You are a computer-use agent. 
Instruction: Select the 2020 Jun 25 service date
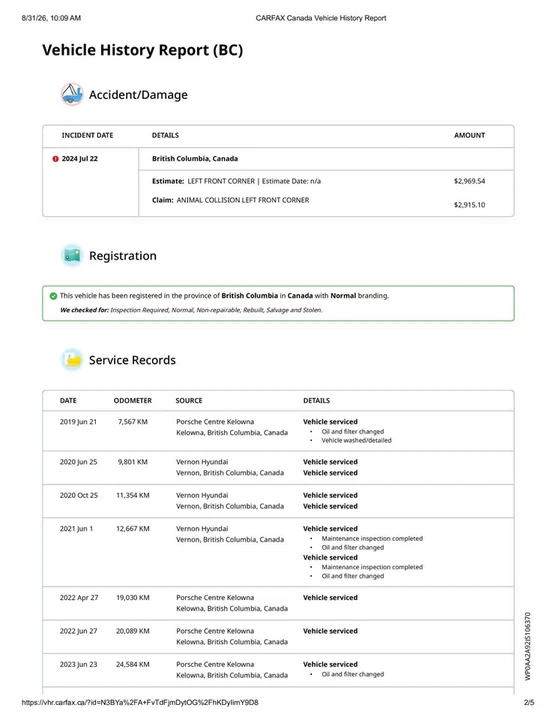tap(79, 462)
